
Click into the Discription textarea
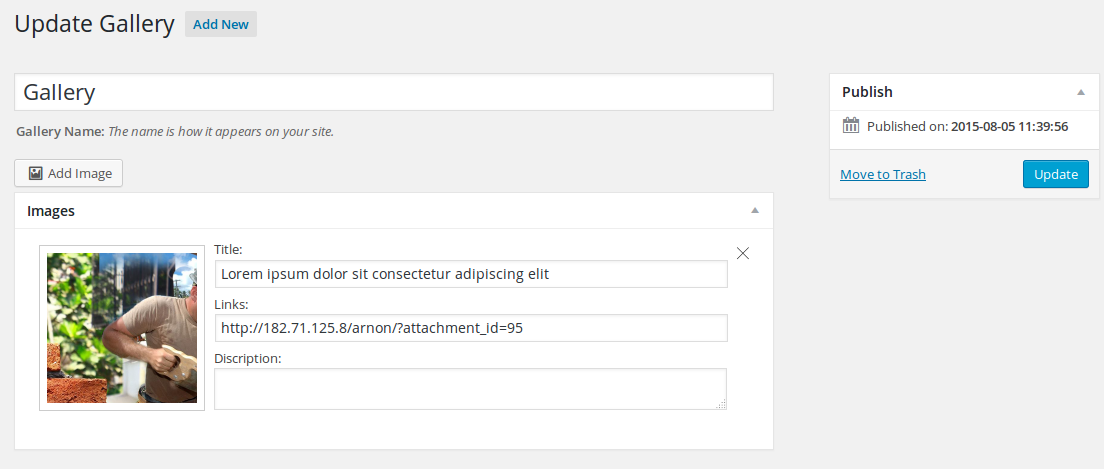point(470,389)
